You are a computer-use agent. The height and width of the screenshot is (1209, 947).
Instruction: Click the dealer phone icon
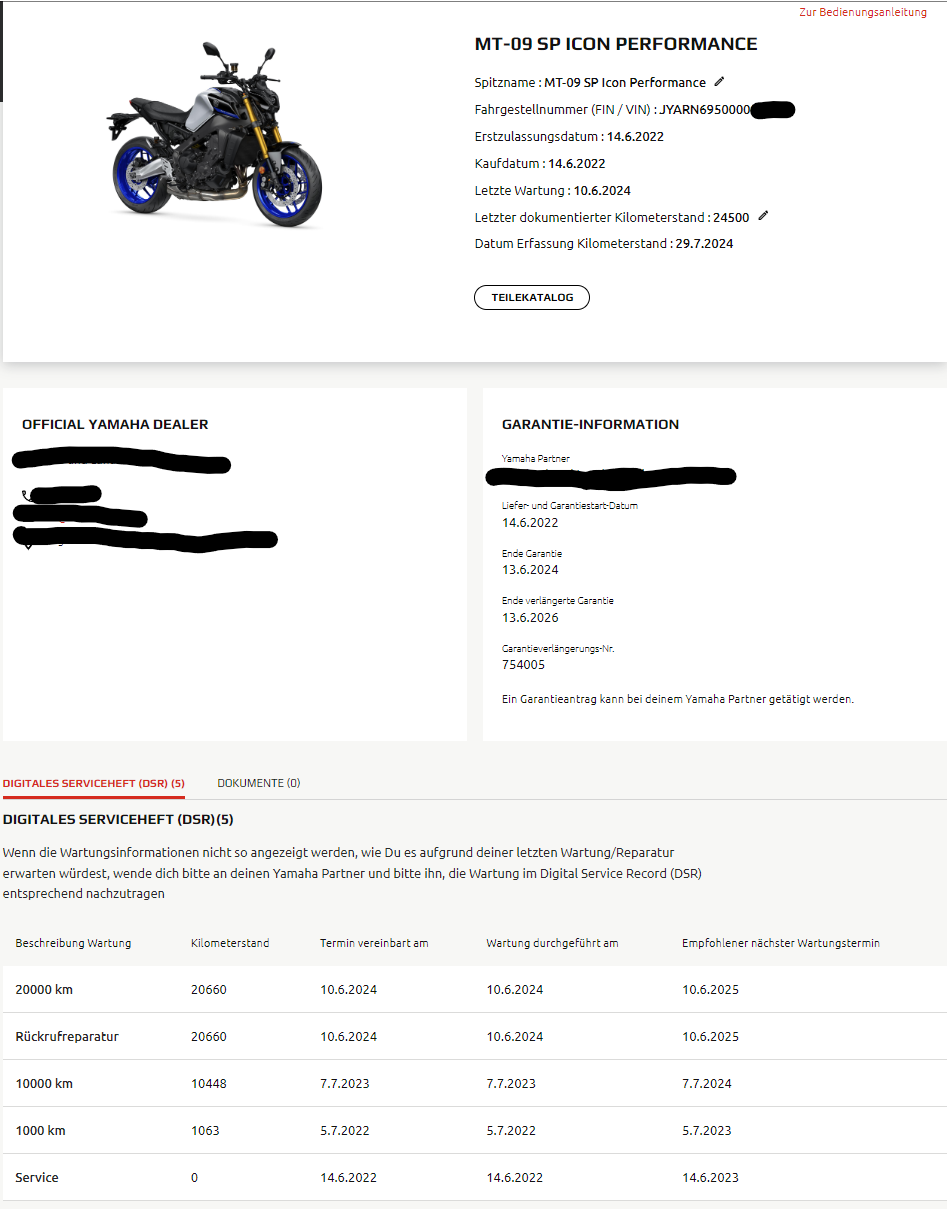[26, 494]
